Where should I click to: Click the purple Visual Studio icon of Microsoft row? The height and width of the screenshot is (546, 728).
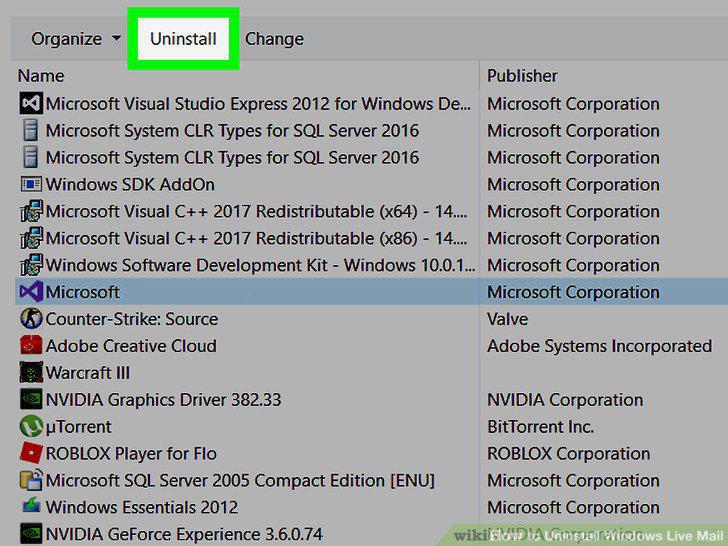[x=31, y=292]
